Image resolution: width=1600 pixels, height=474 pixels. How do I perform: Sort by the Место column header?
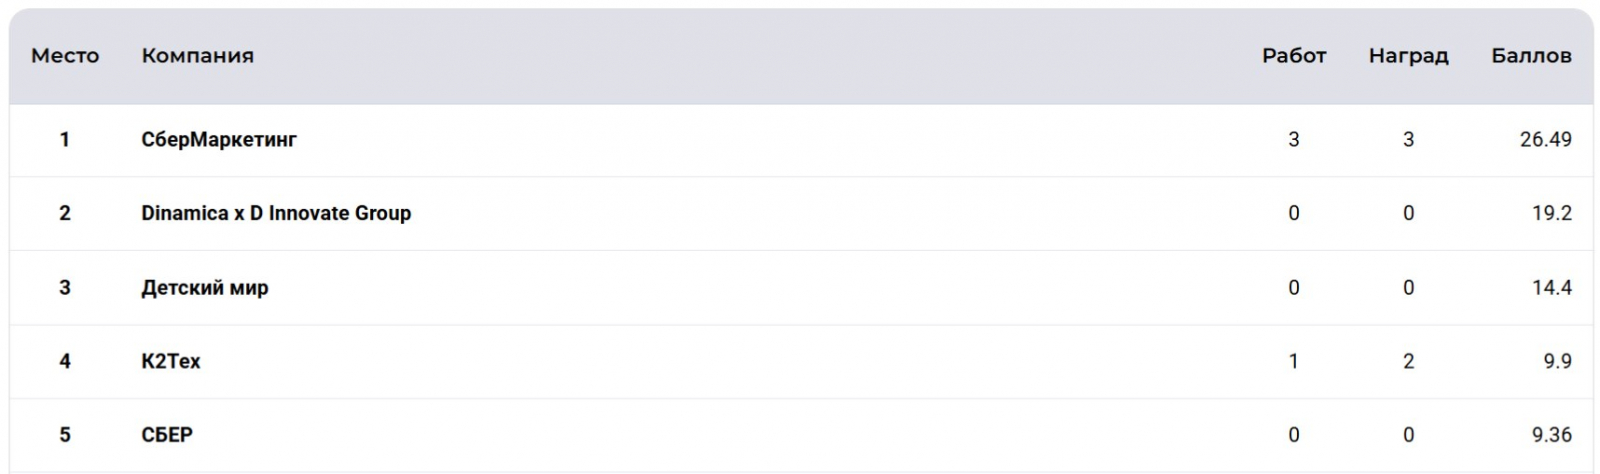click(x=65, y=56)
